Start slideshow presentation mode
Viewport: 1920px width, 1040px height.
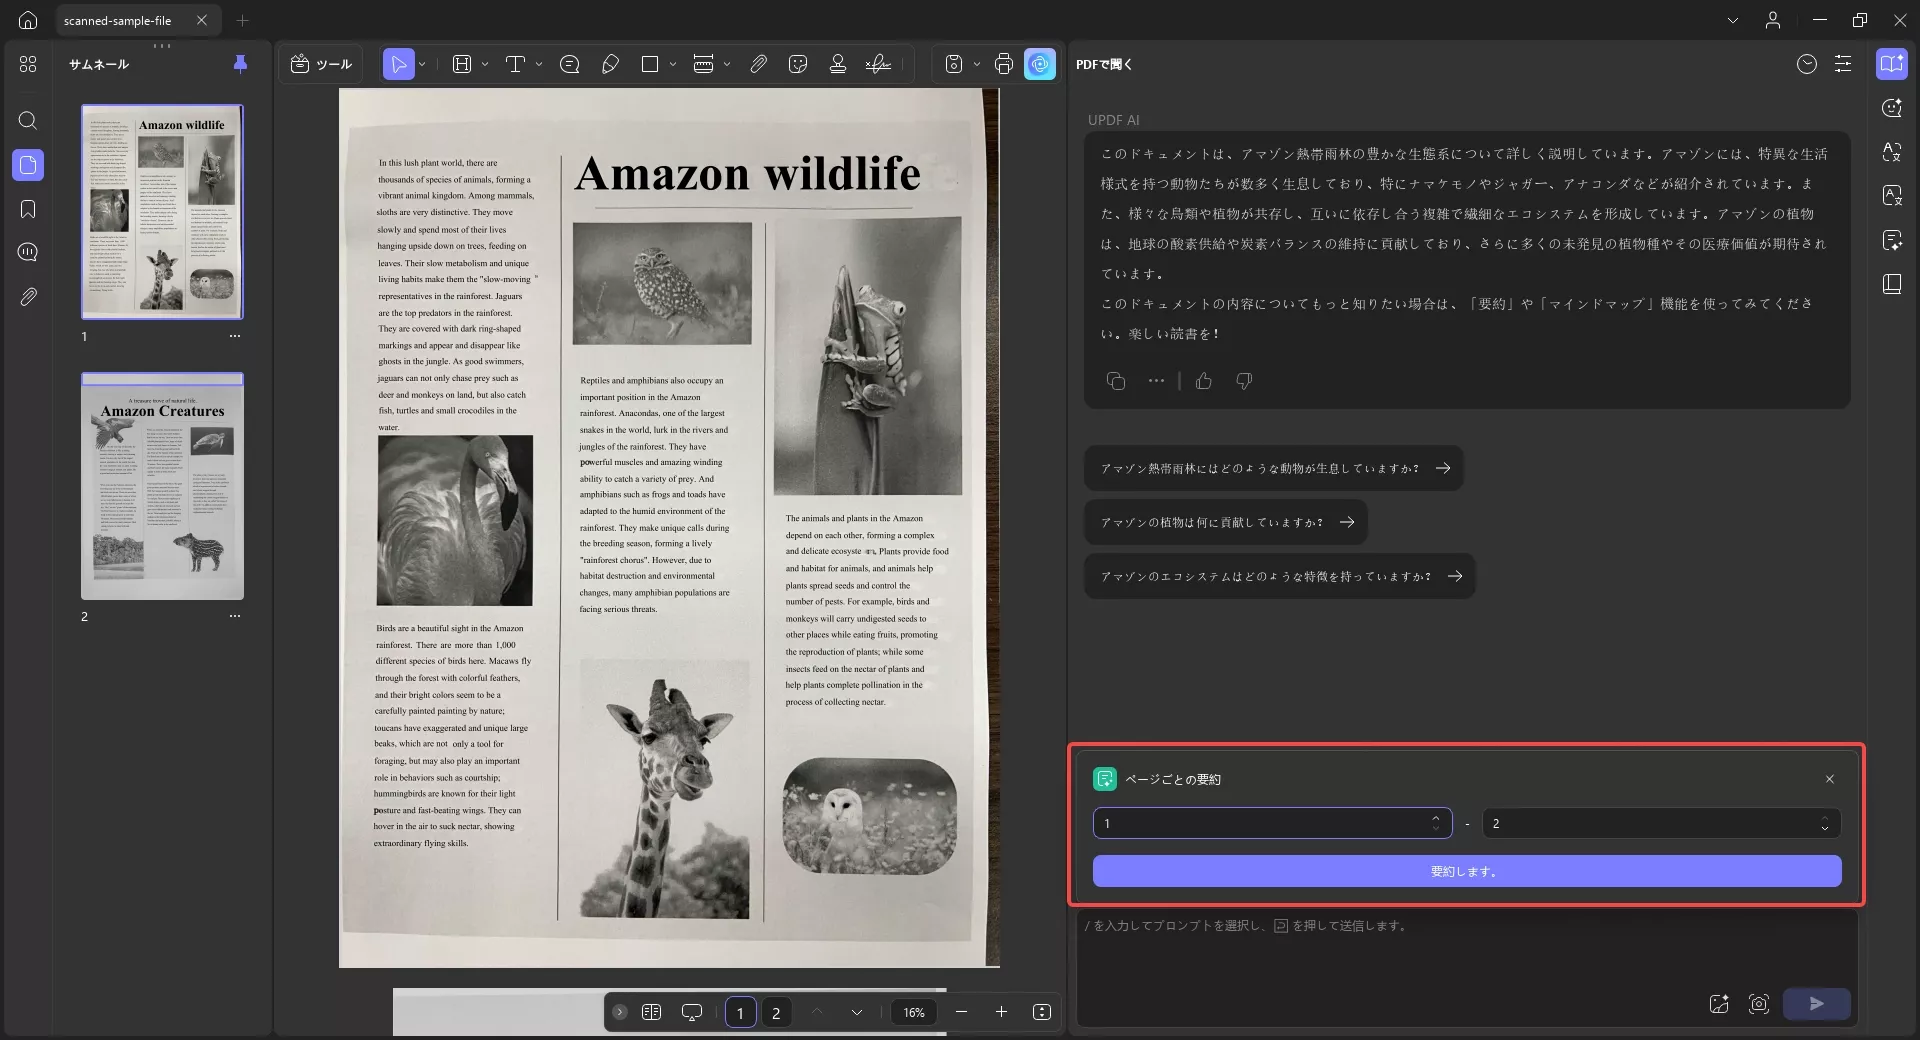point(691,1012)
